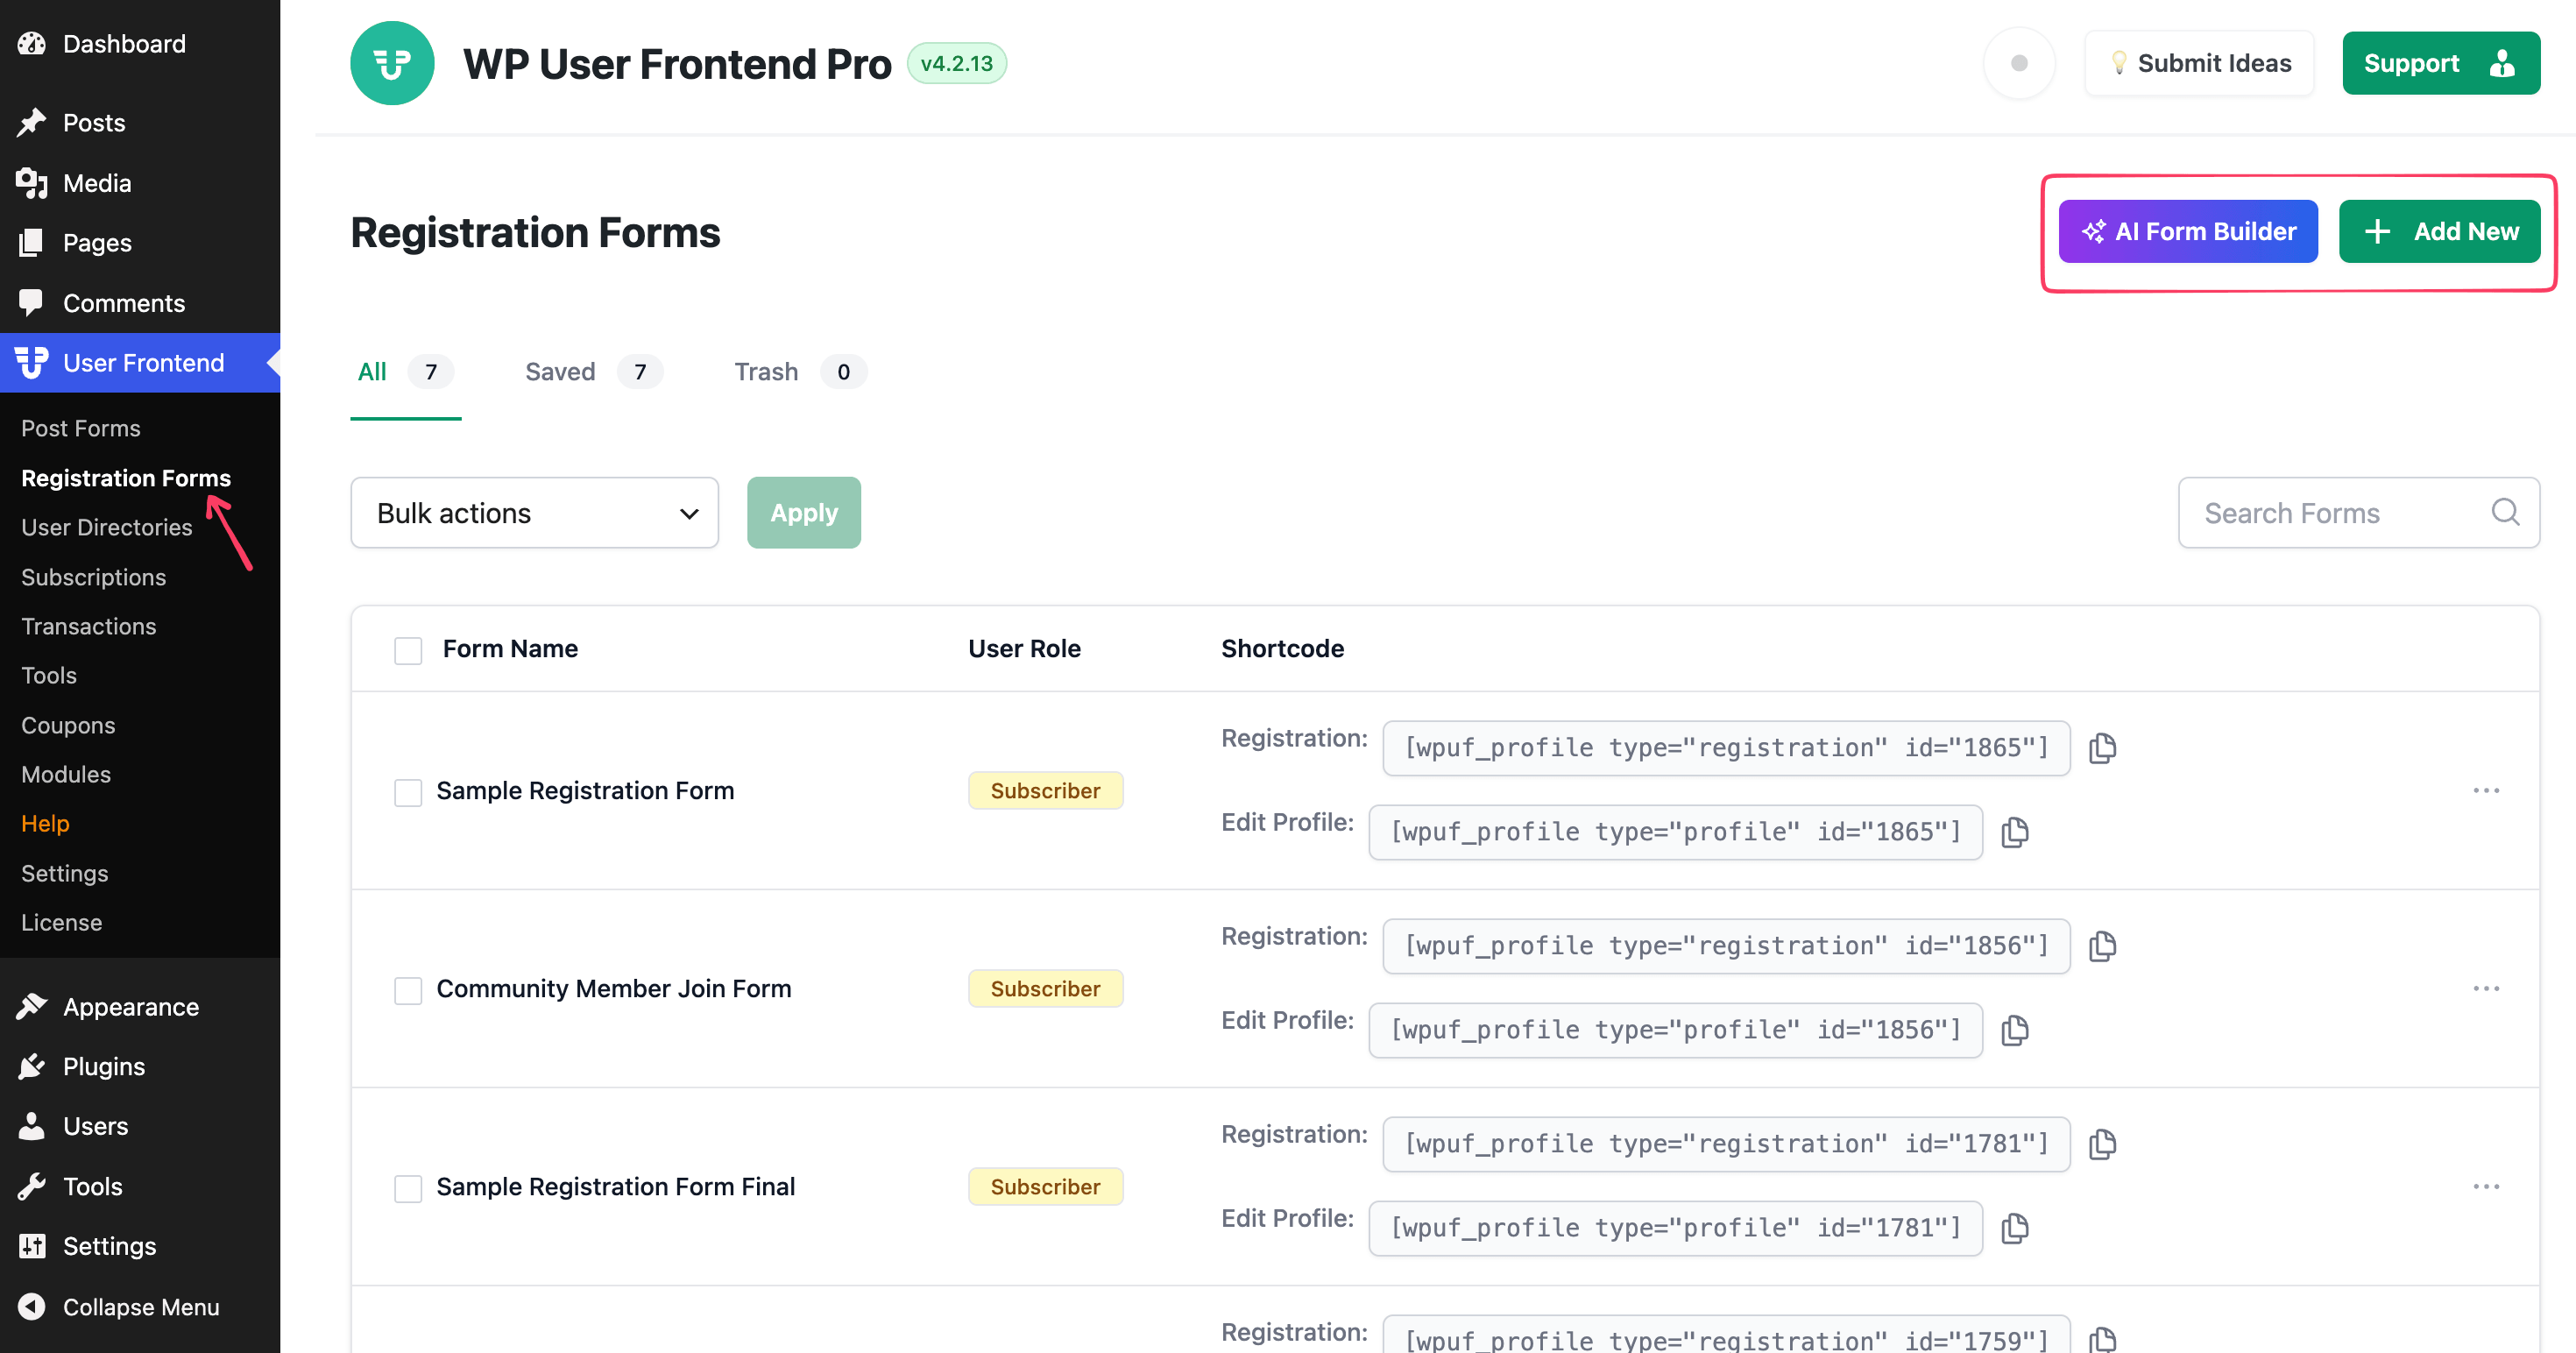Switch to the Saved forms tab
The width and height of the screenshot is (2576, 1353).
(593, 372)
